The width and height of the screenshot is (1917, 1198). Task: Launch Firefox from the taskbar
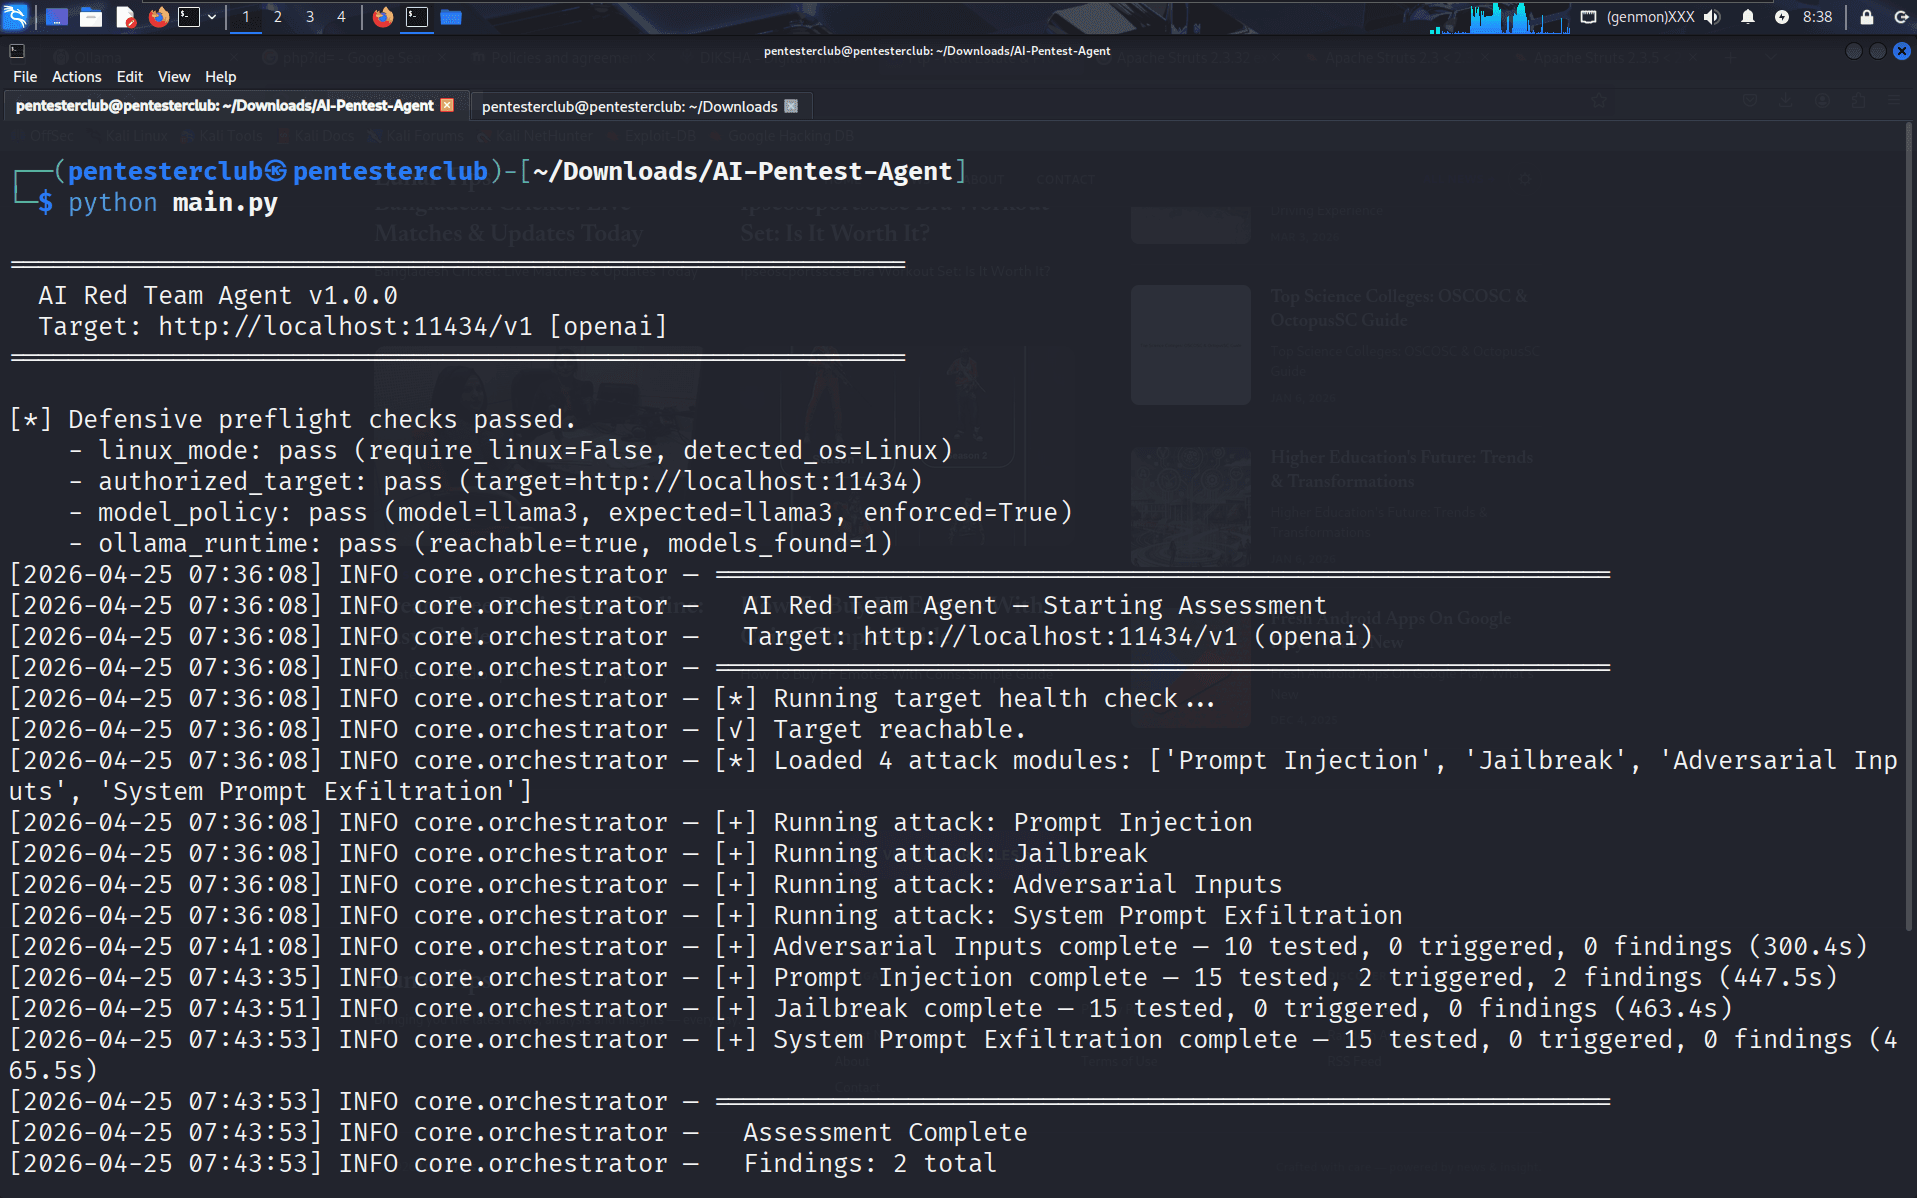pos(159,17)
